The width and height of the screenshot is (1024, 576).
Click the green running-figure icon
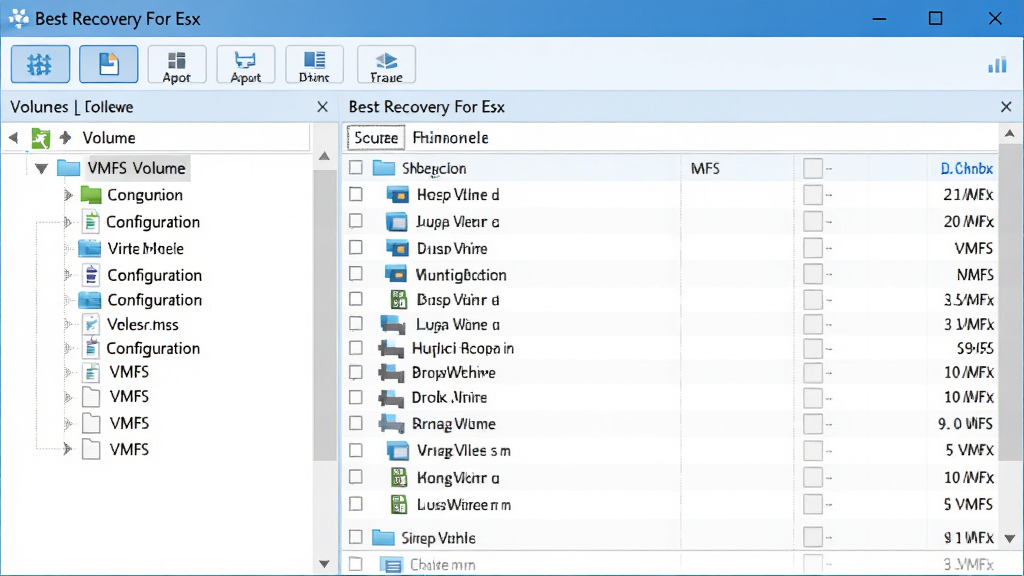coord(40,138)
